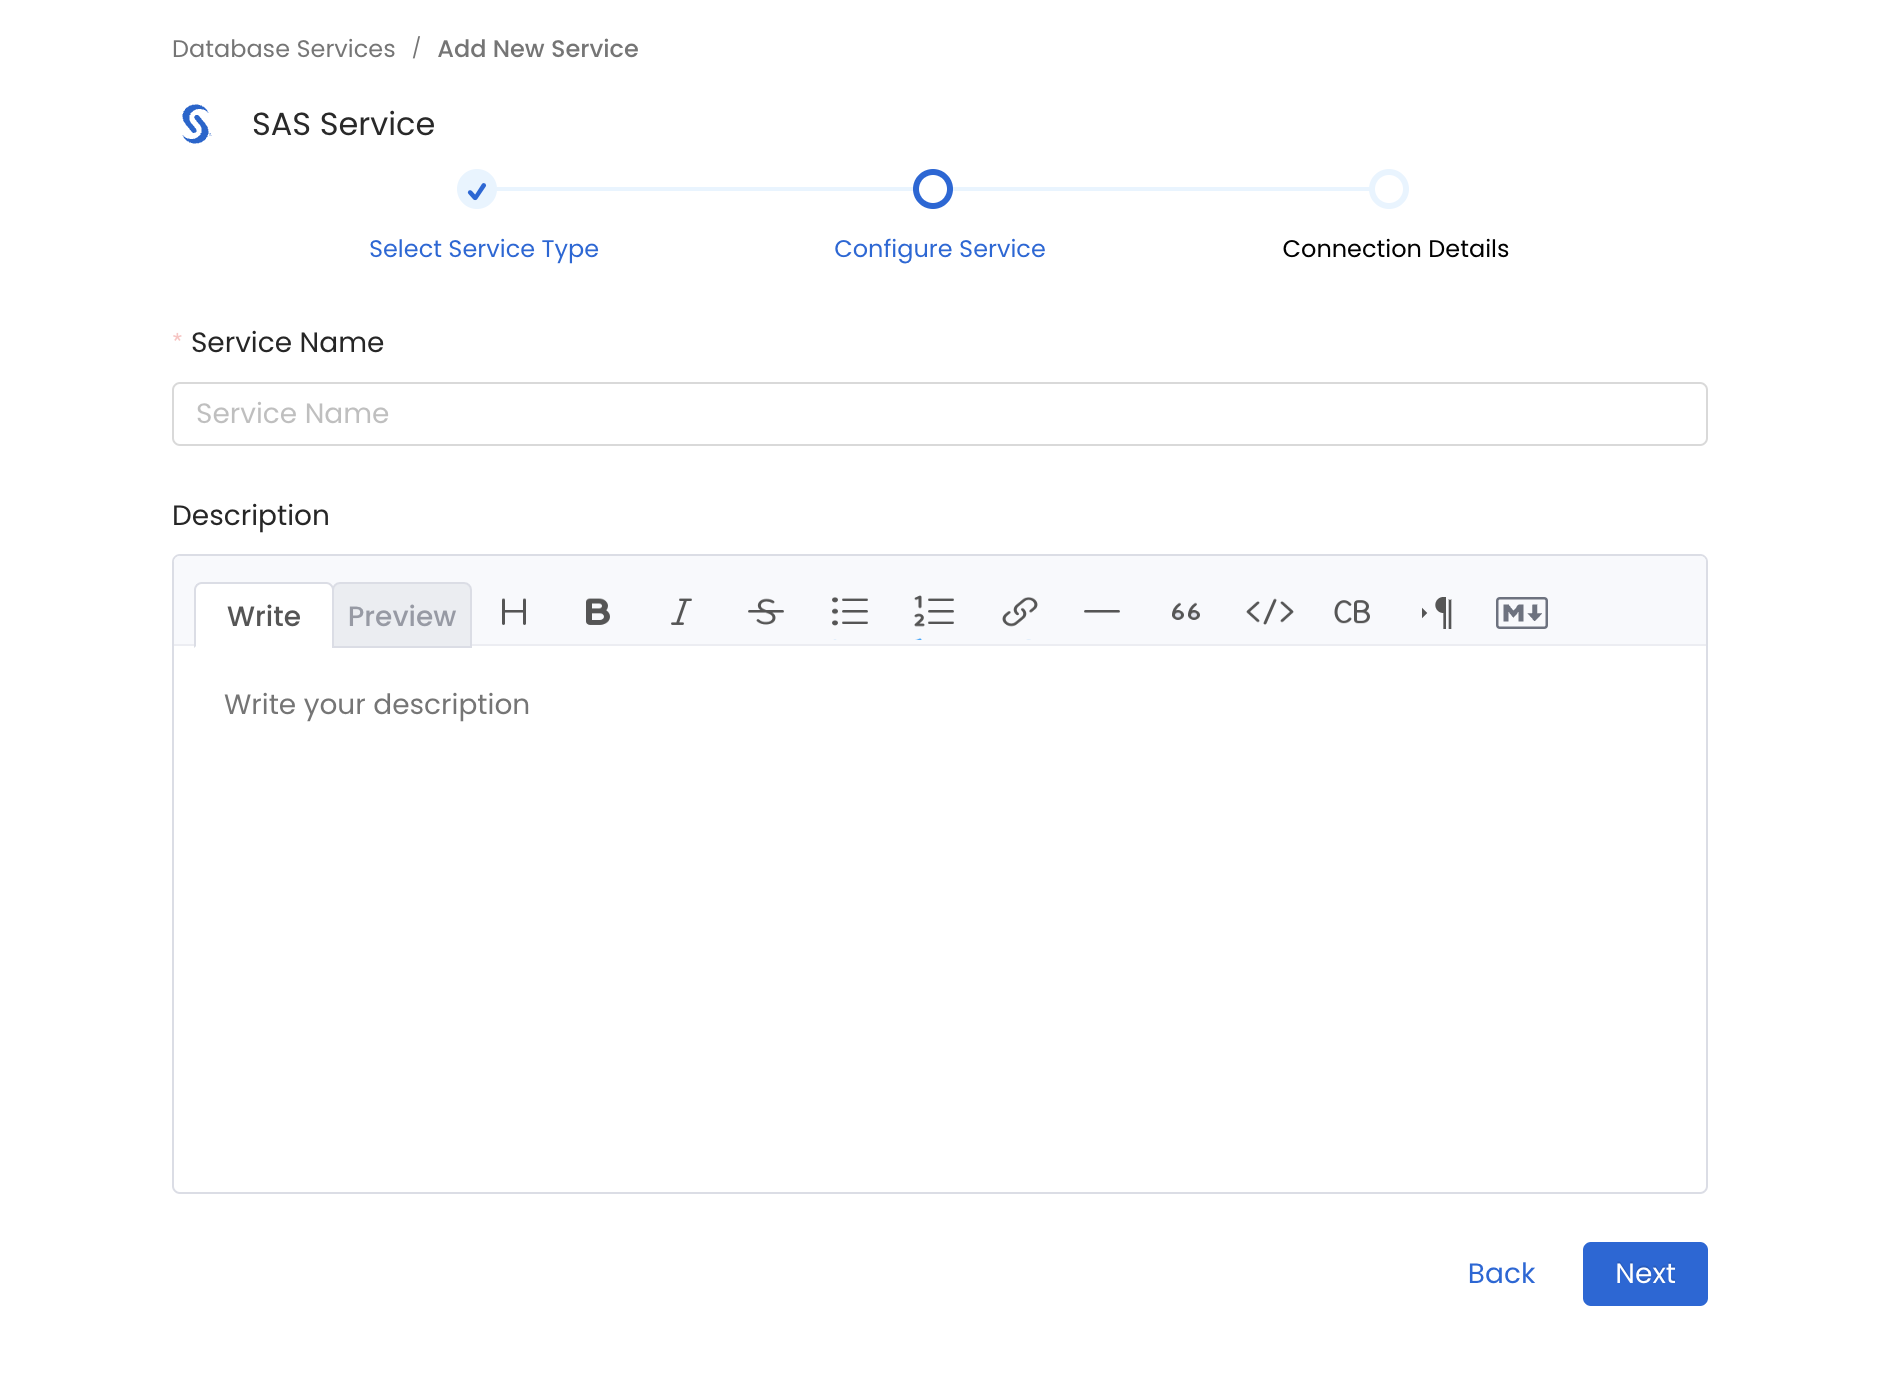Apply strikethrough formatting
The height and width of the screenshot is (1388, 1900).
(765, 613)
